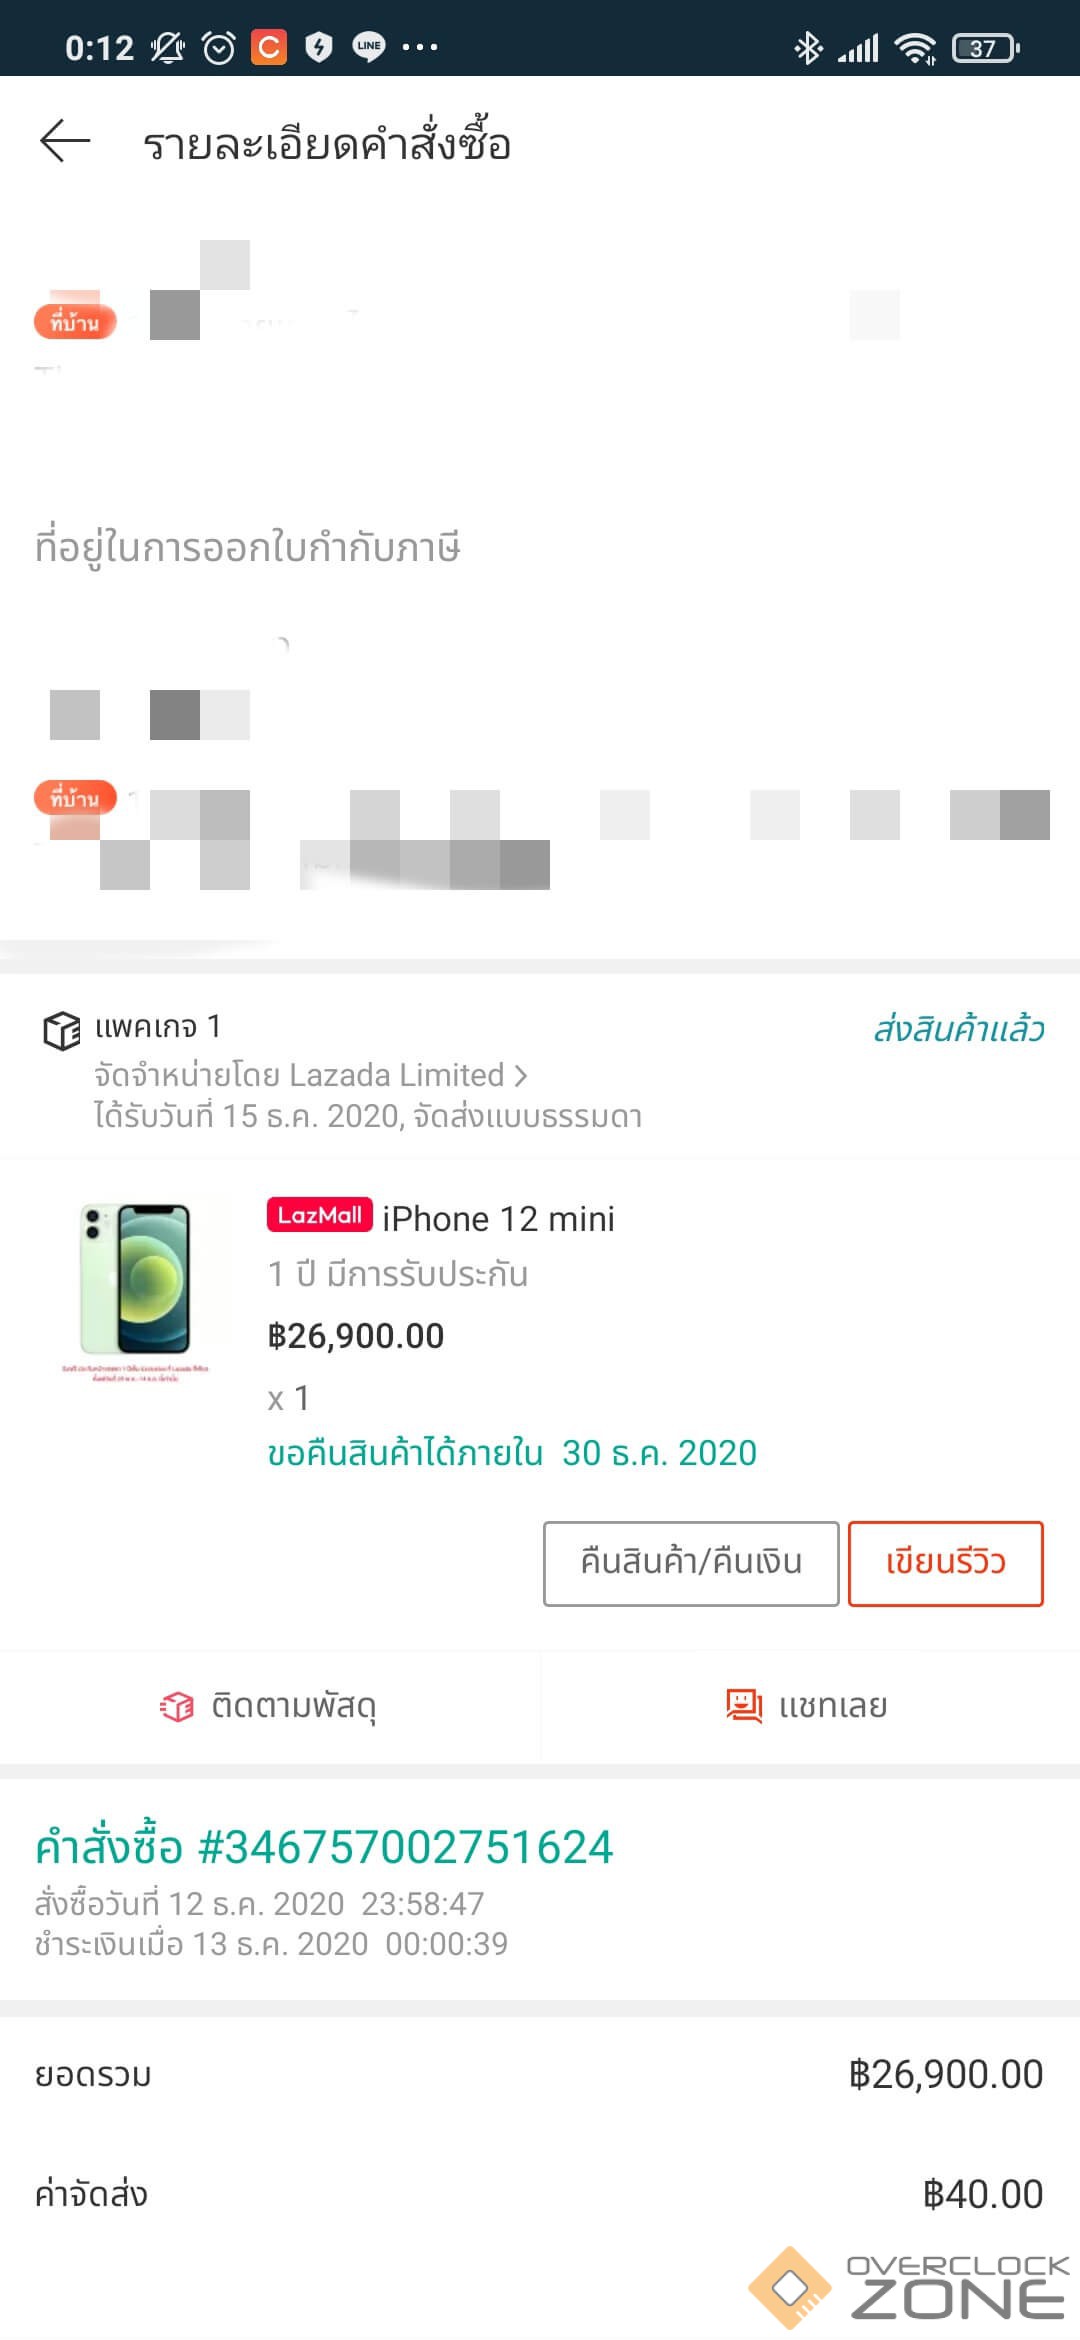
Task: Tap the Bluetooth status icon
Action: click(x=807, y=47)
